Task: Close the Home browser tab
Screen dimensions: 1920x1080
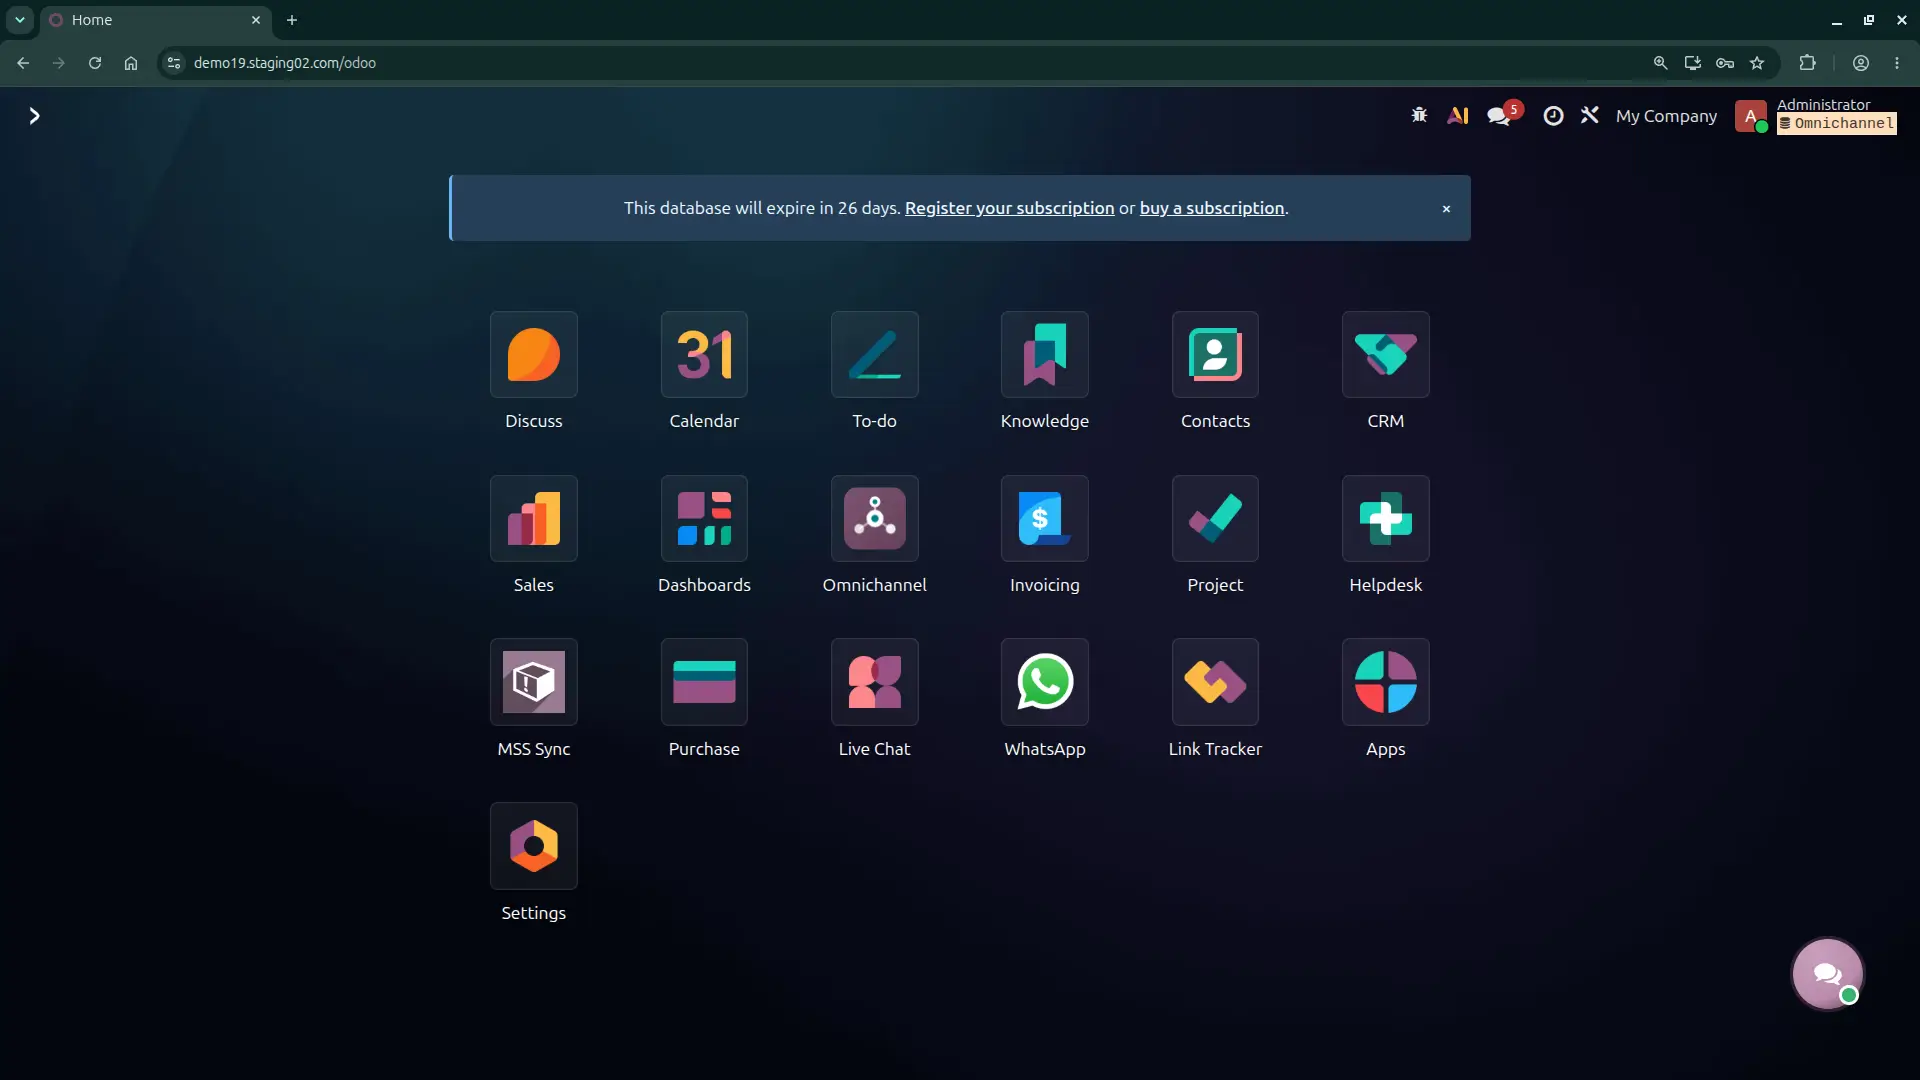Action: click(256, 20)
